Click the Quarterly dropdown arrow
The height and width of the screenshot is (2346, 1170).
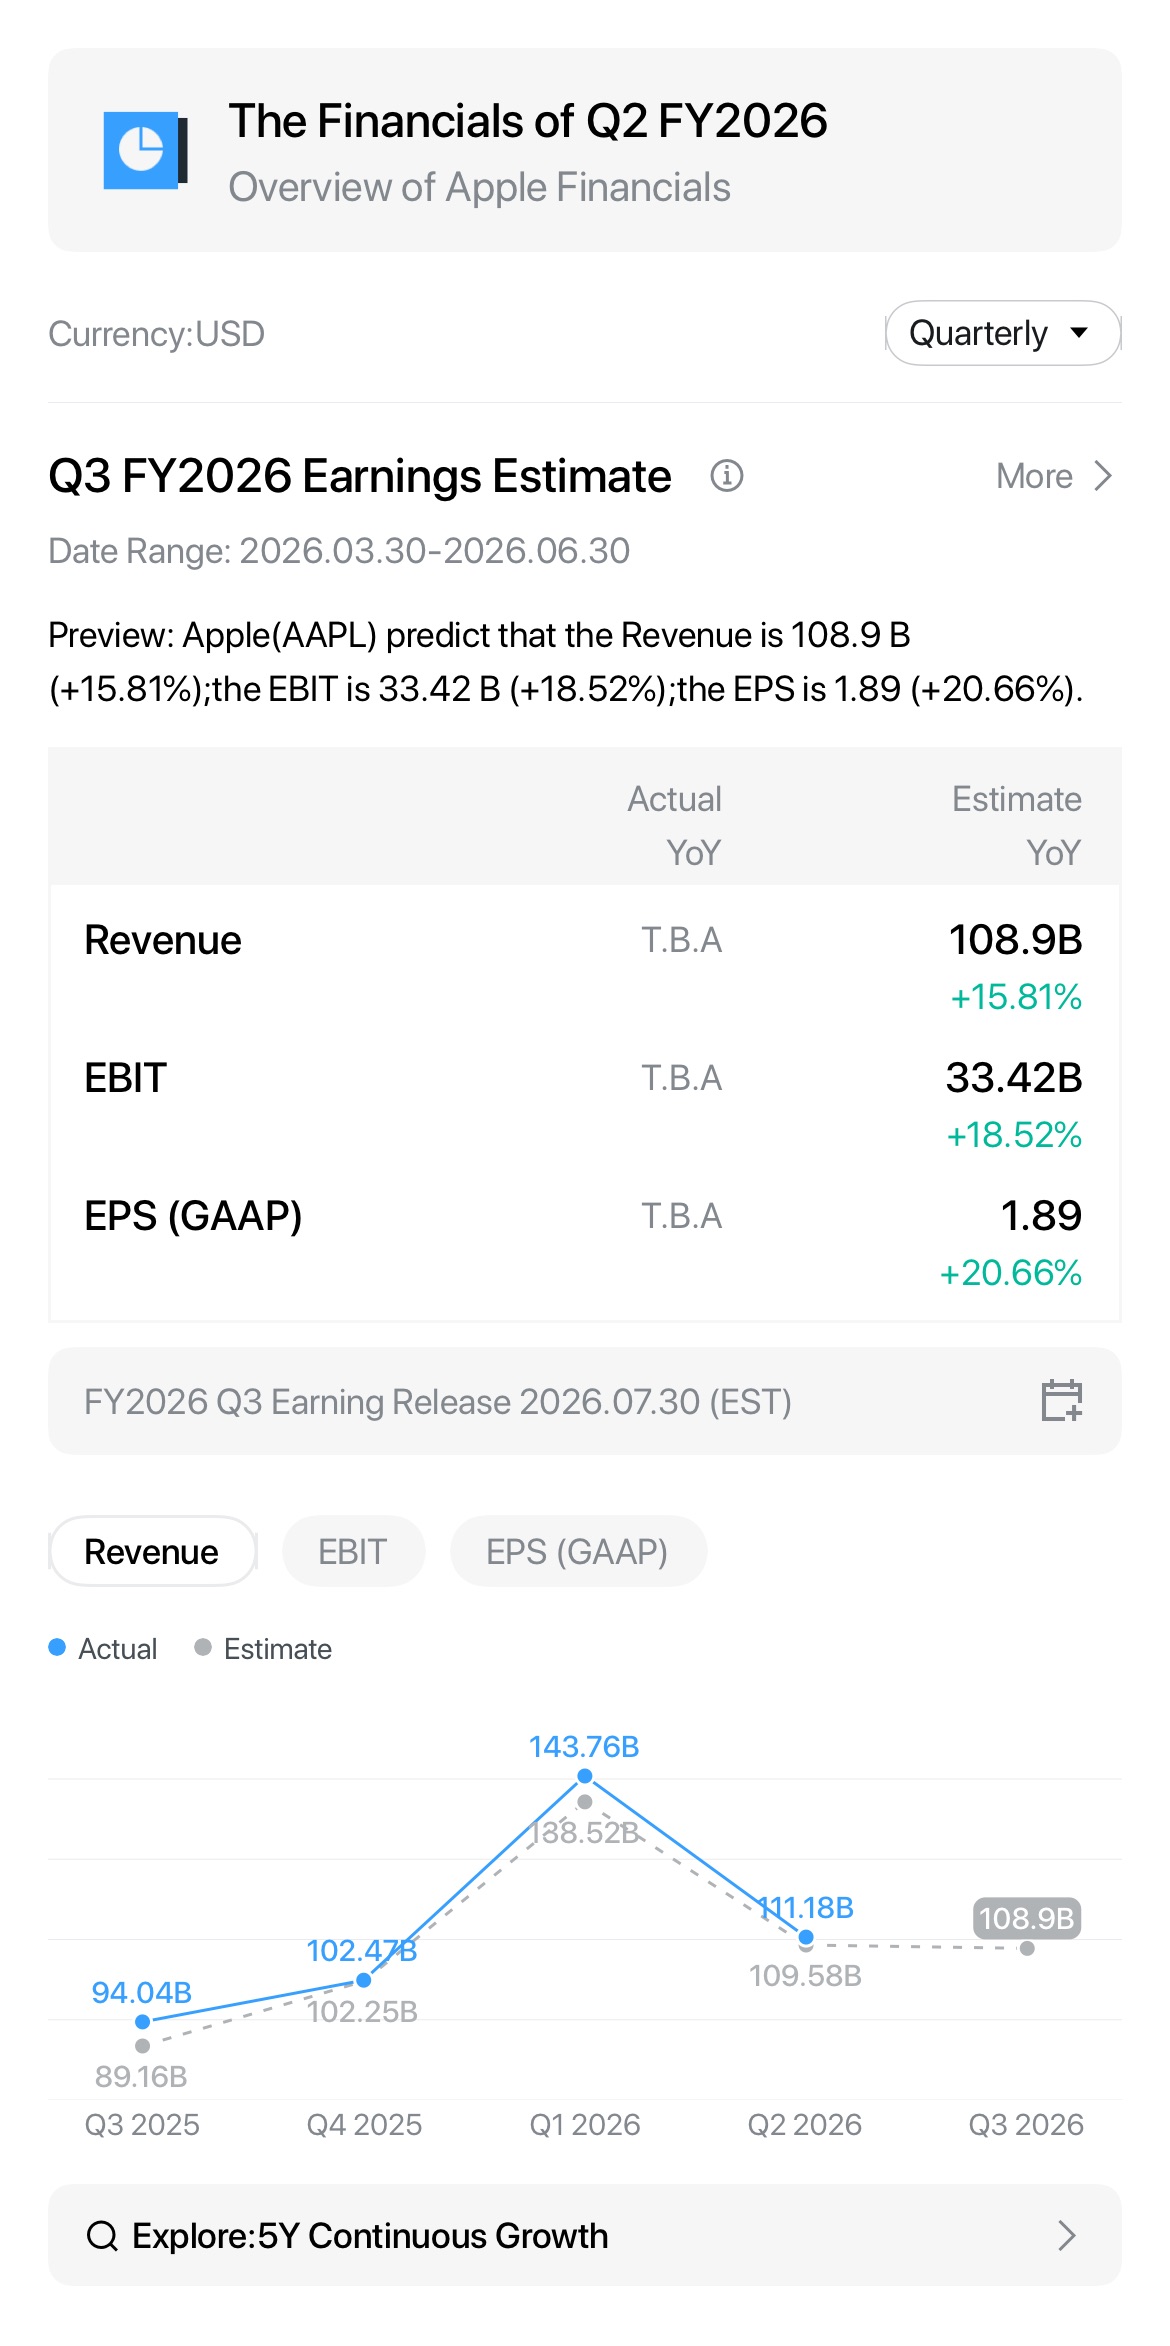click(1079, 332)
